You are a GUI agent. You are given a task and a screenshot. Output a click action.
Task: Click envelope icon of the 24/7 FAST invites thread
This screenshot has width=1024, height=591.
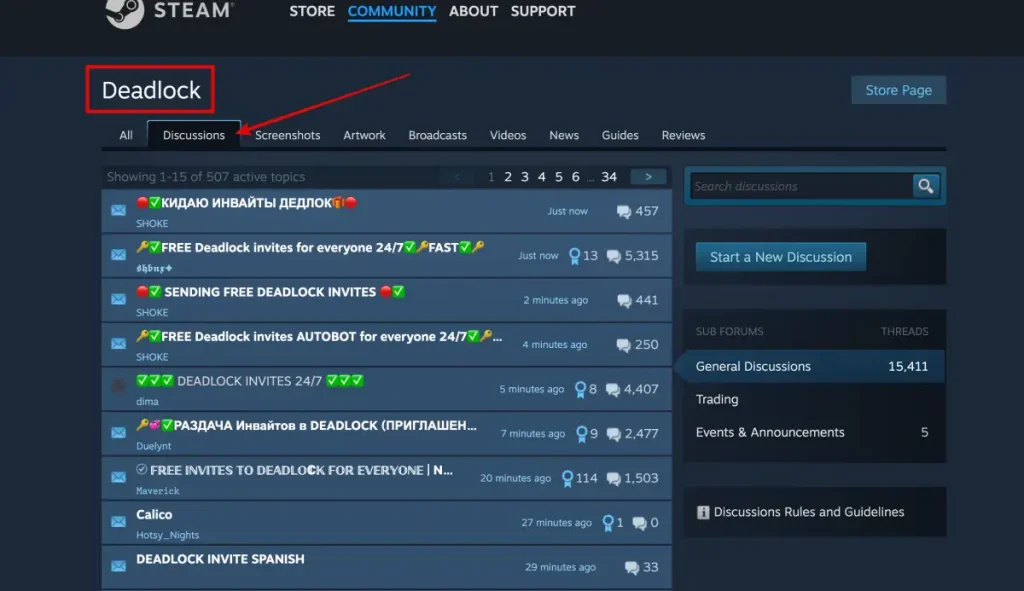[118, 255]
